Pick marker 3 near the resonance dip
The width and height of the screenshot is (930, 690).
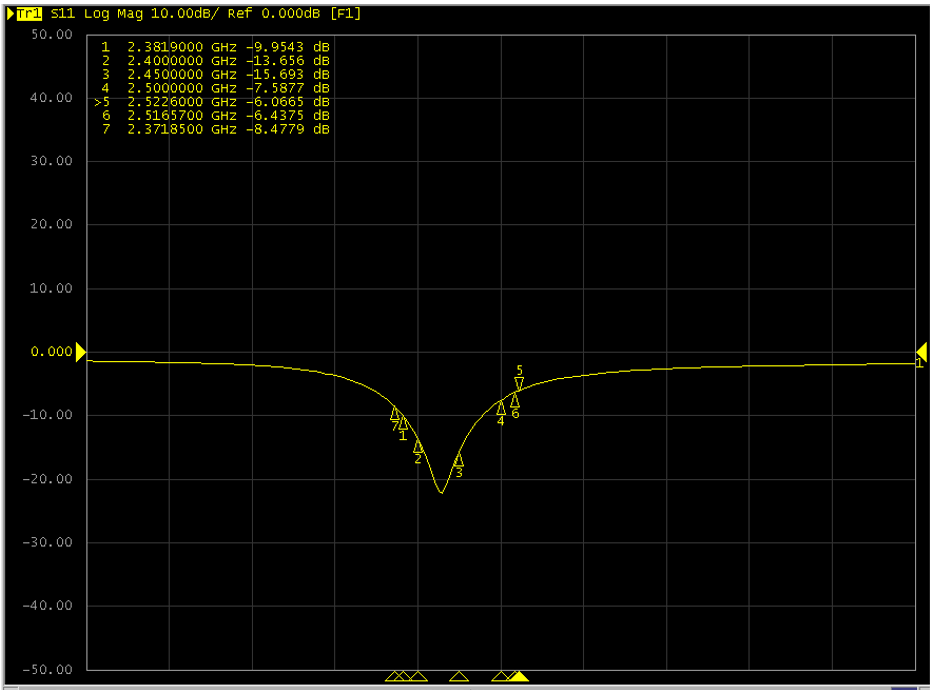(459, 460)
